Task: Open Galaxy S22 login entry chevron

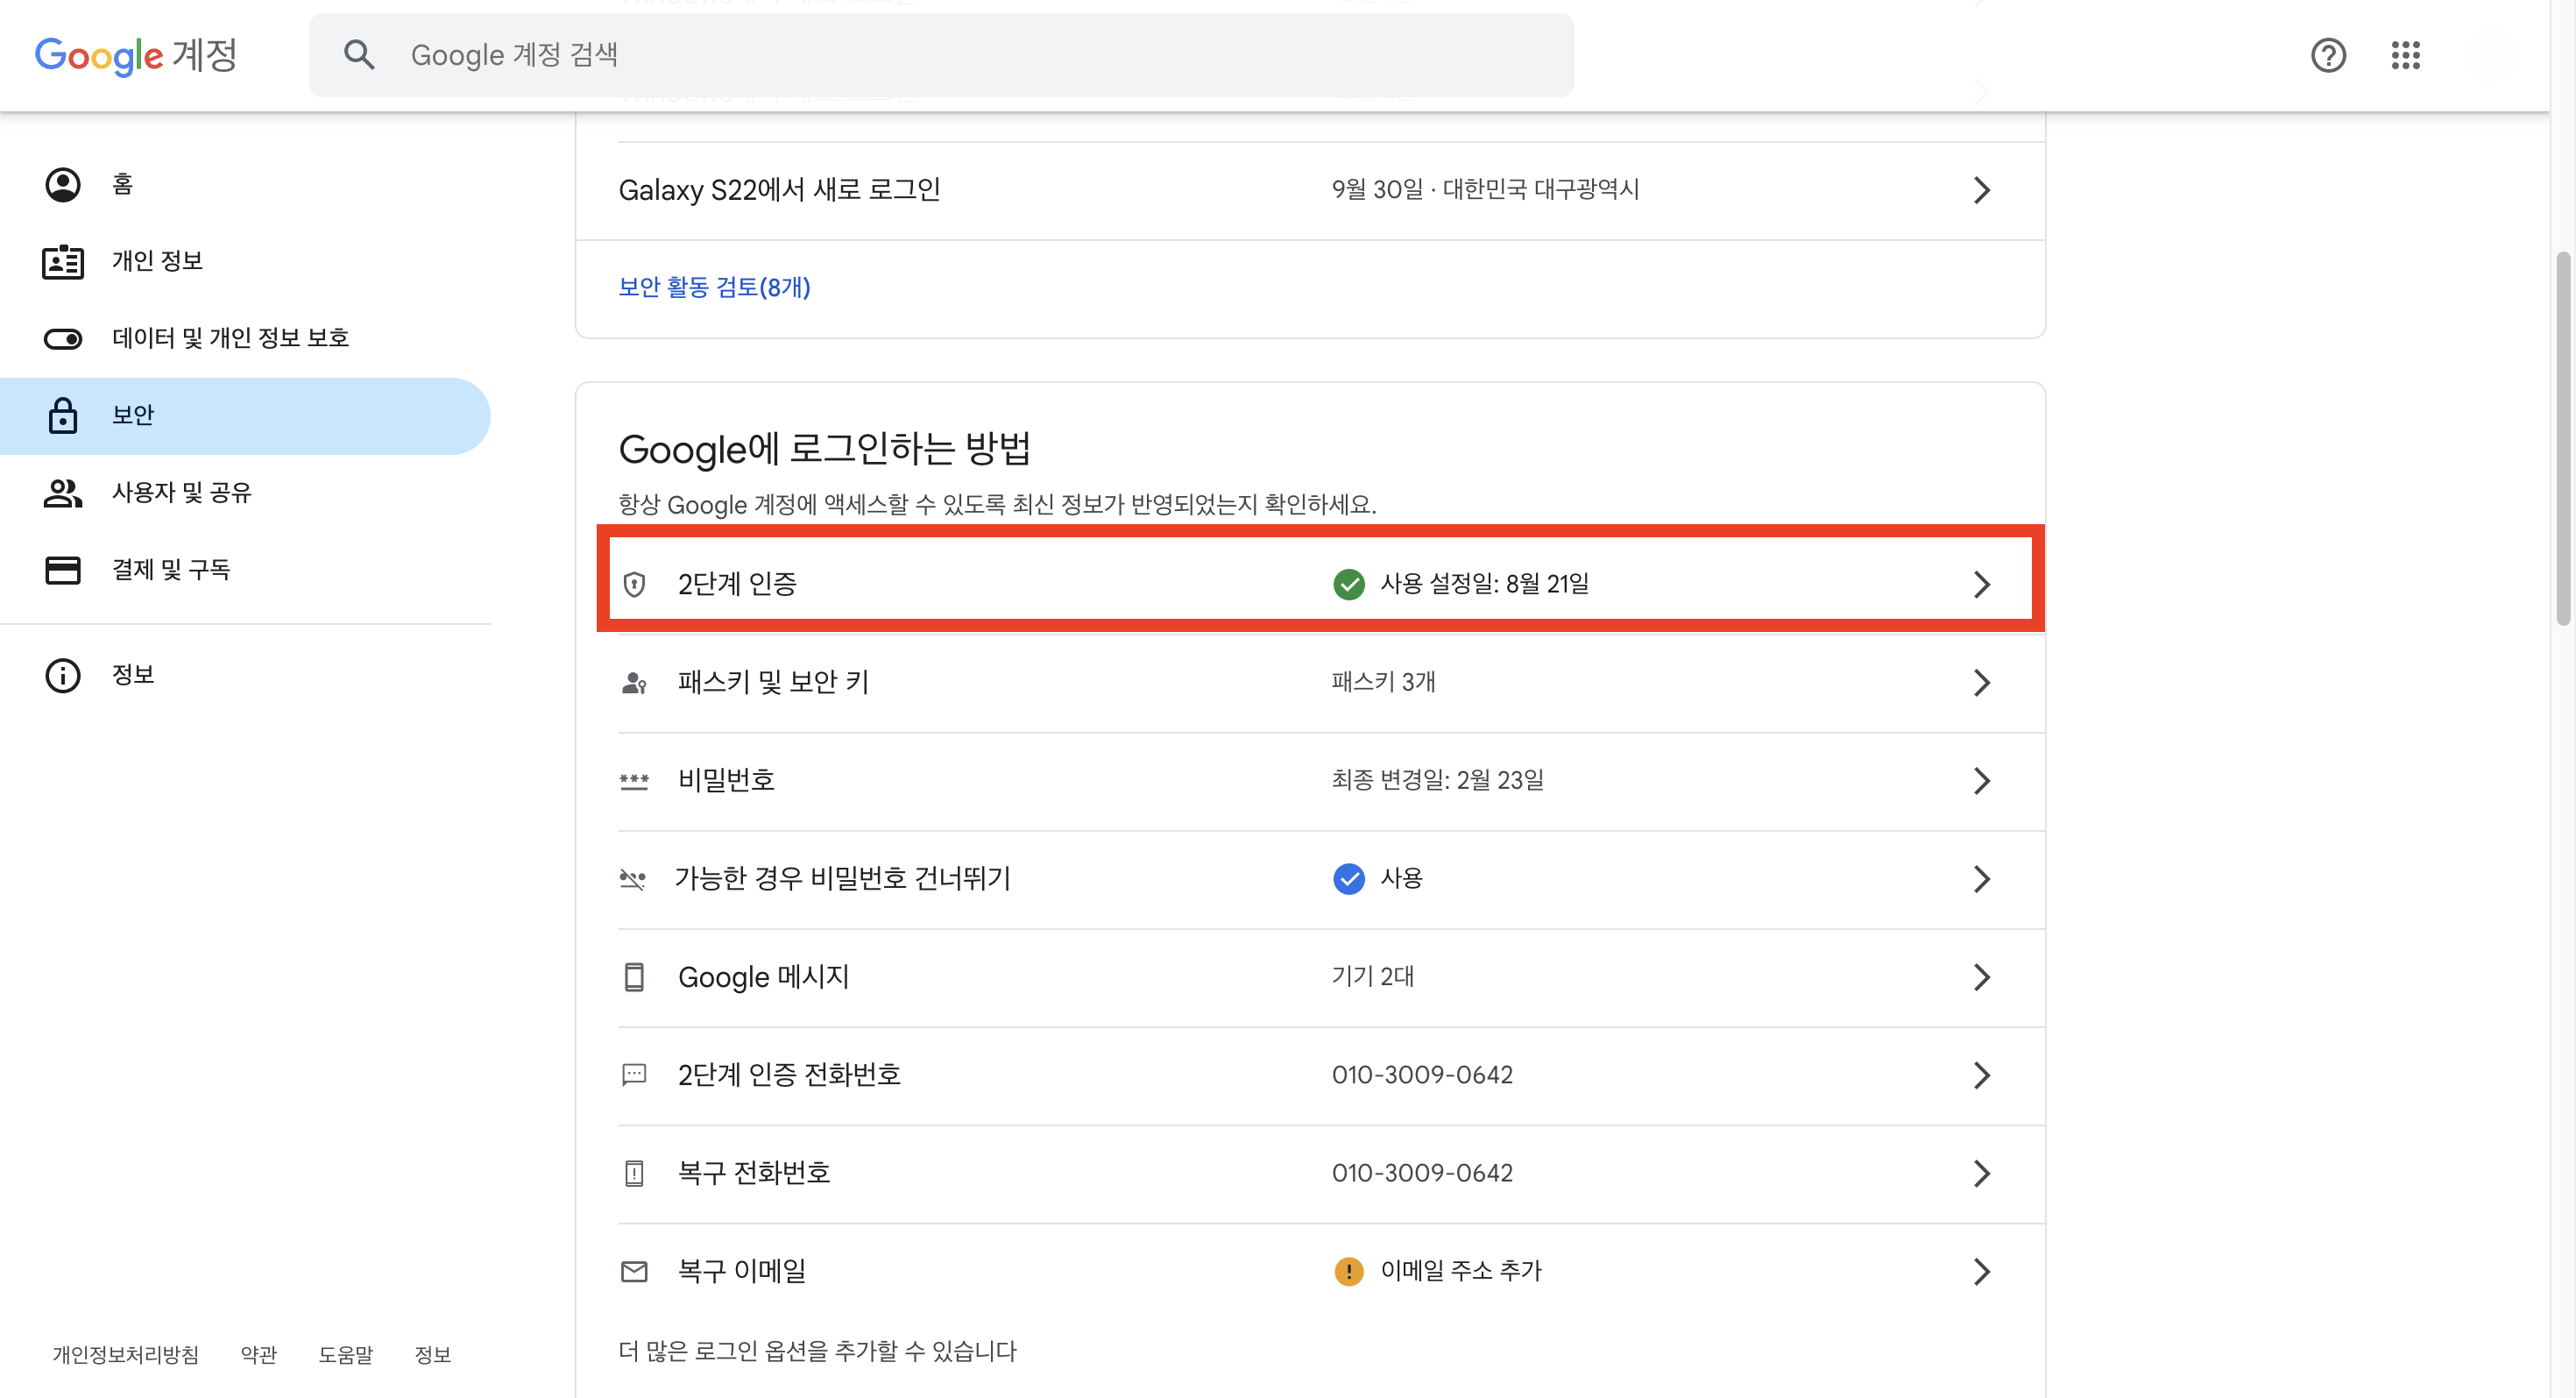Action: [1981, 190]
